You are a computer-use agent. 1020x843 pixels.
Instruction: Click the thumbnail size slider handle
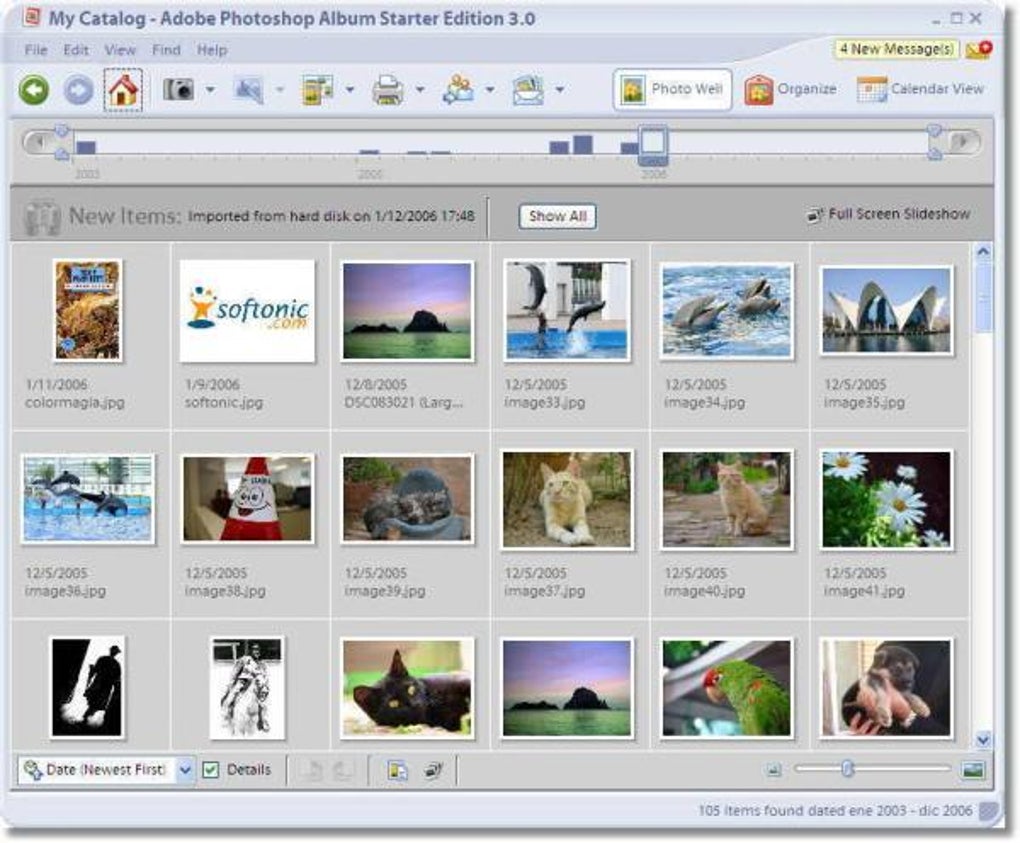point(848,768)
